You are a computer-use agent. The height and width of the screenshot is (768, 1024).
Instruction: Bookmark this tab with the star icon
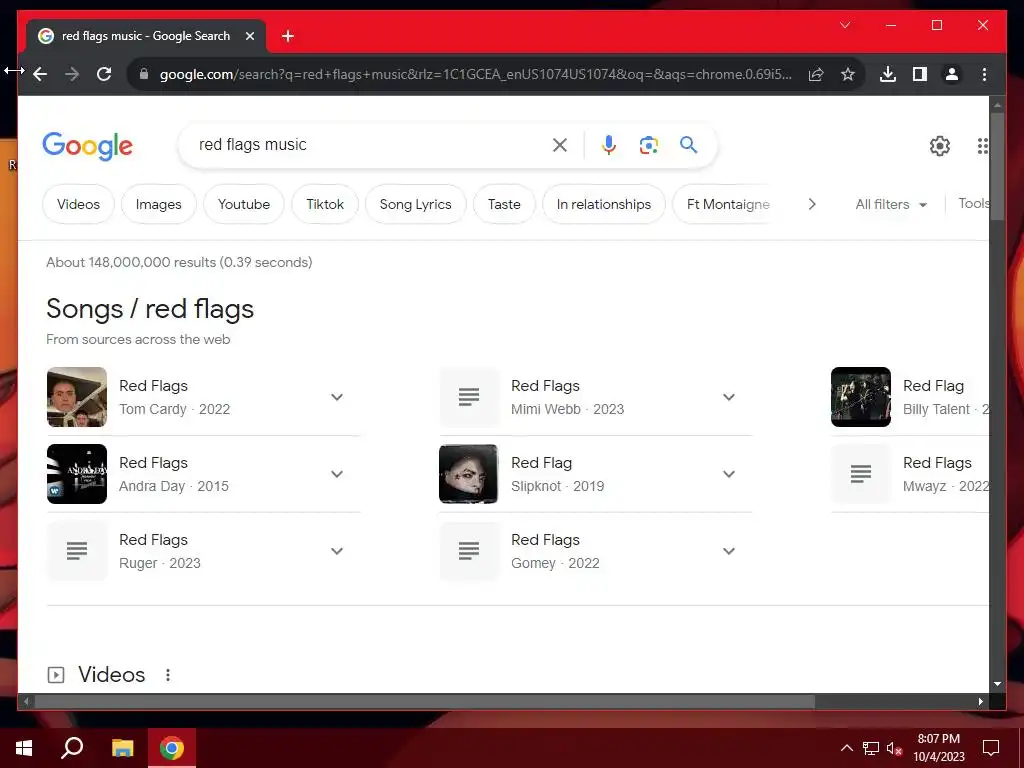[x=848, y=74]
